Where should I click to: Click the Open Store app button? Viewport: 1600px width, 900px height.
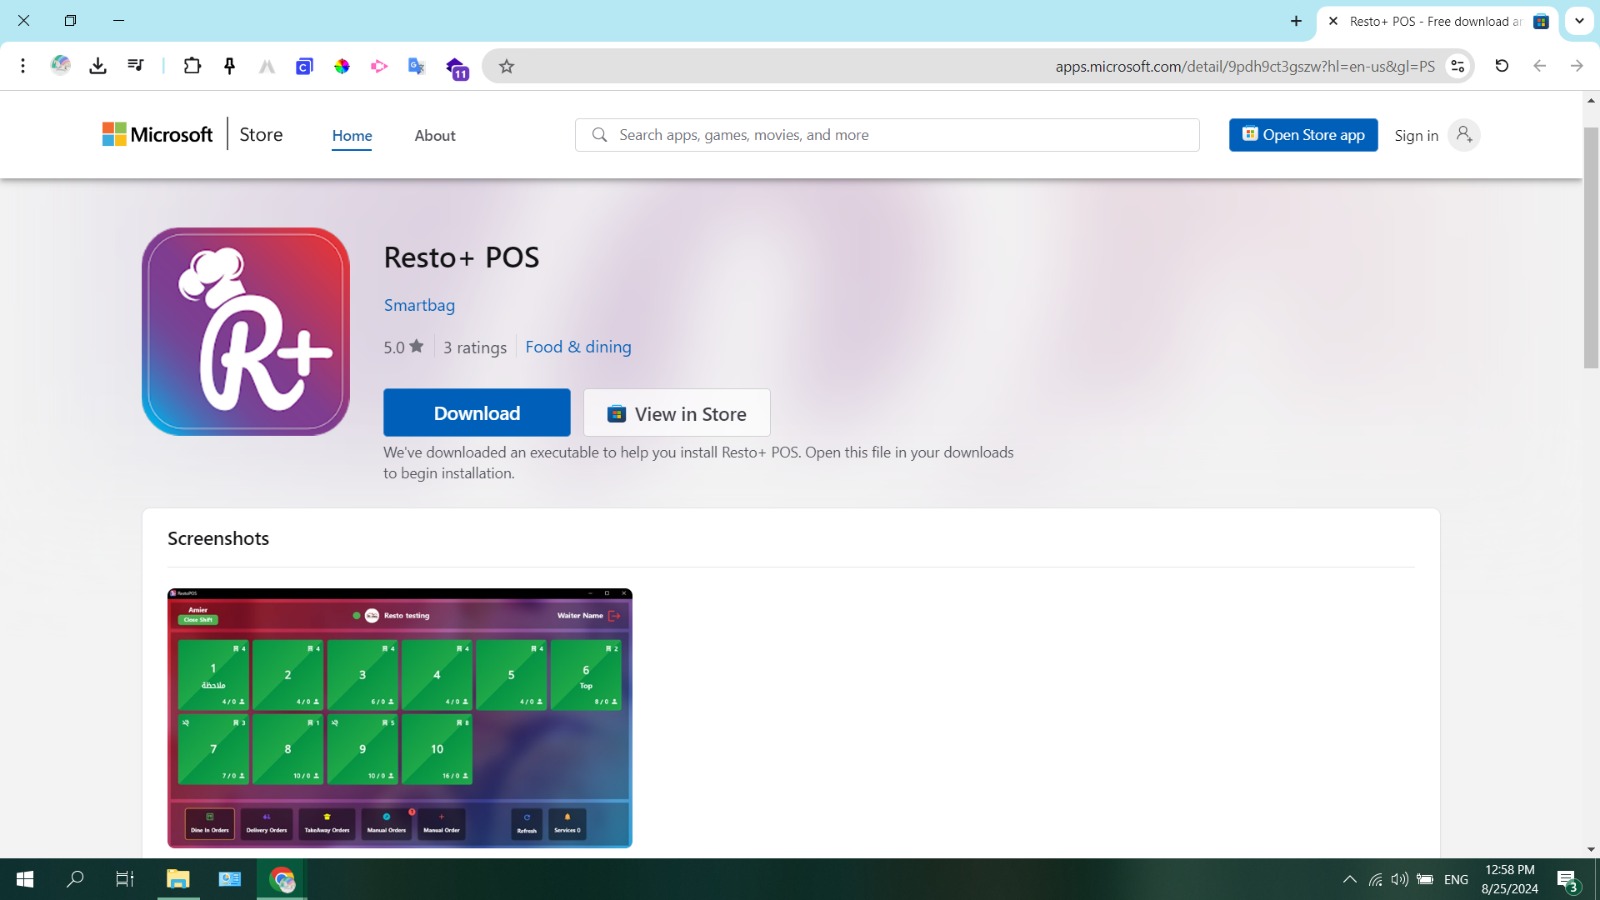[x=1303, y=134]
